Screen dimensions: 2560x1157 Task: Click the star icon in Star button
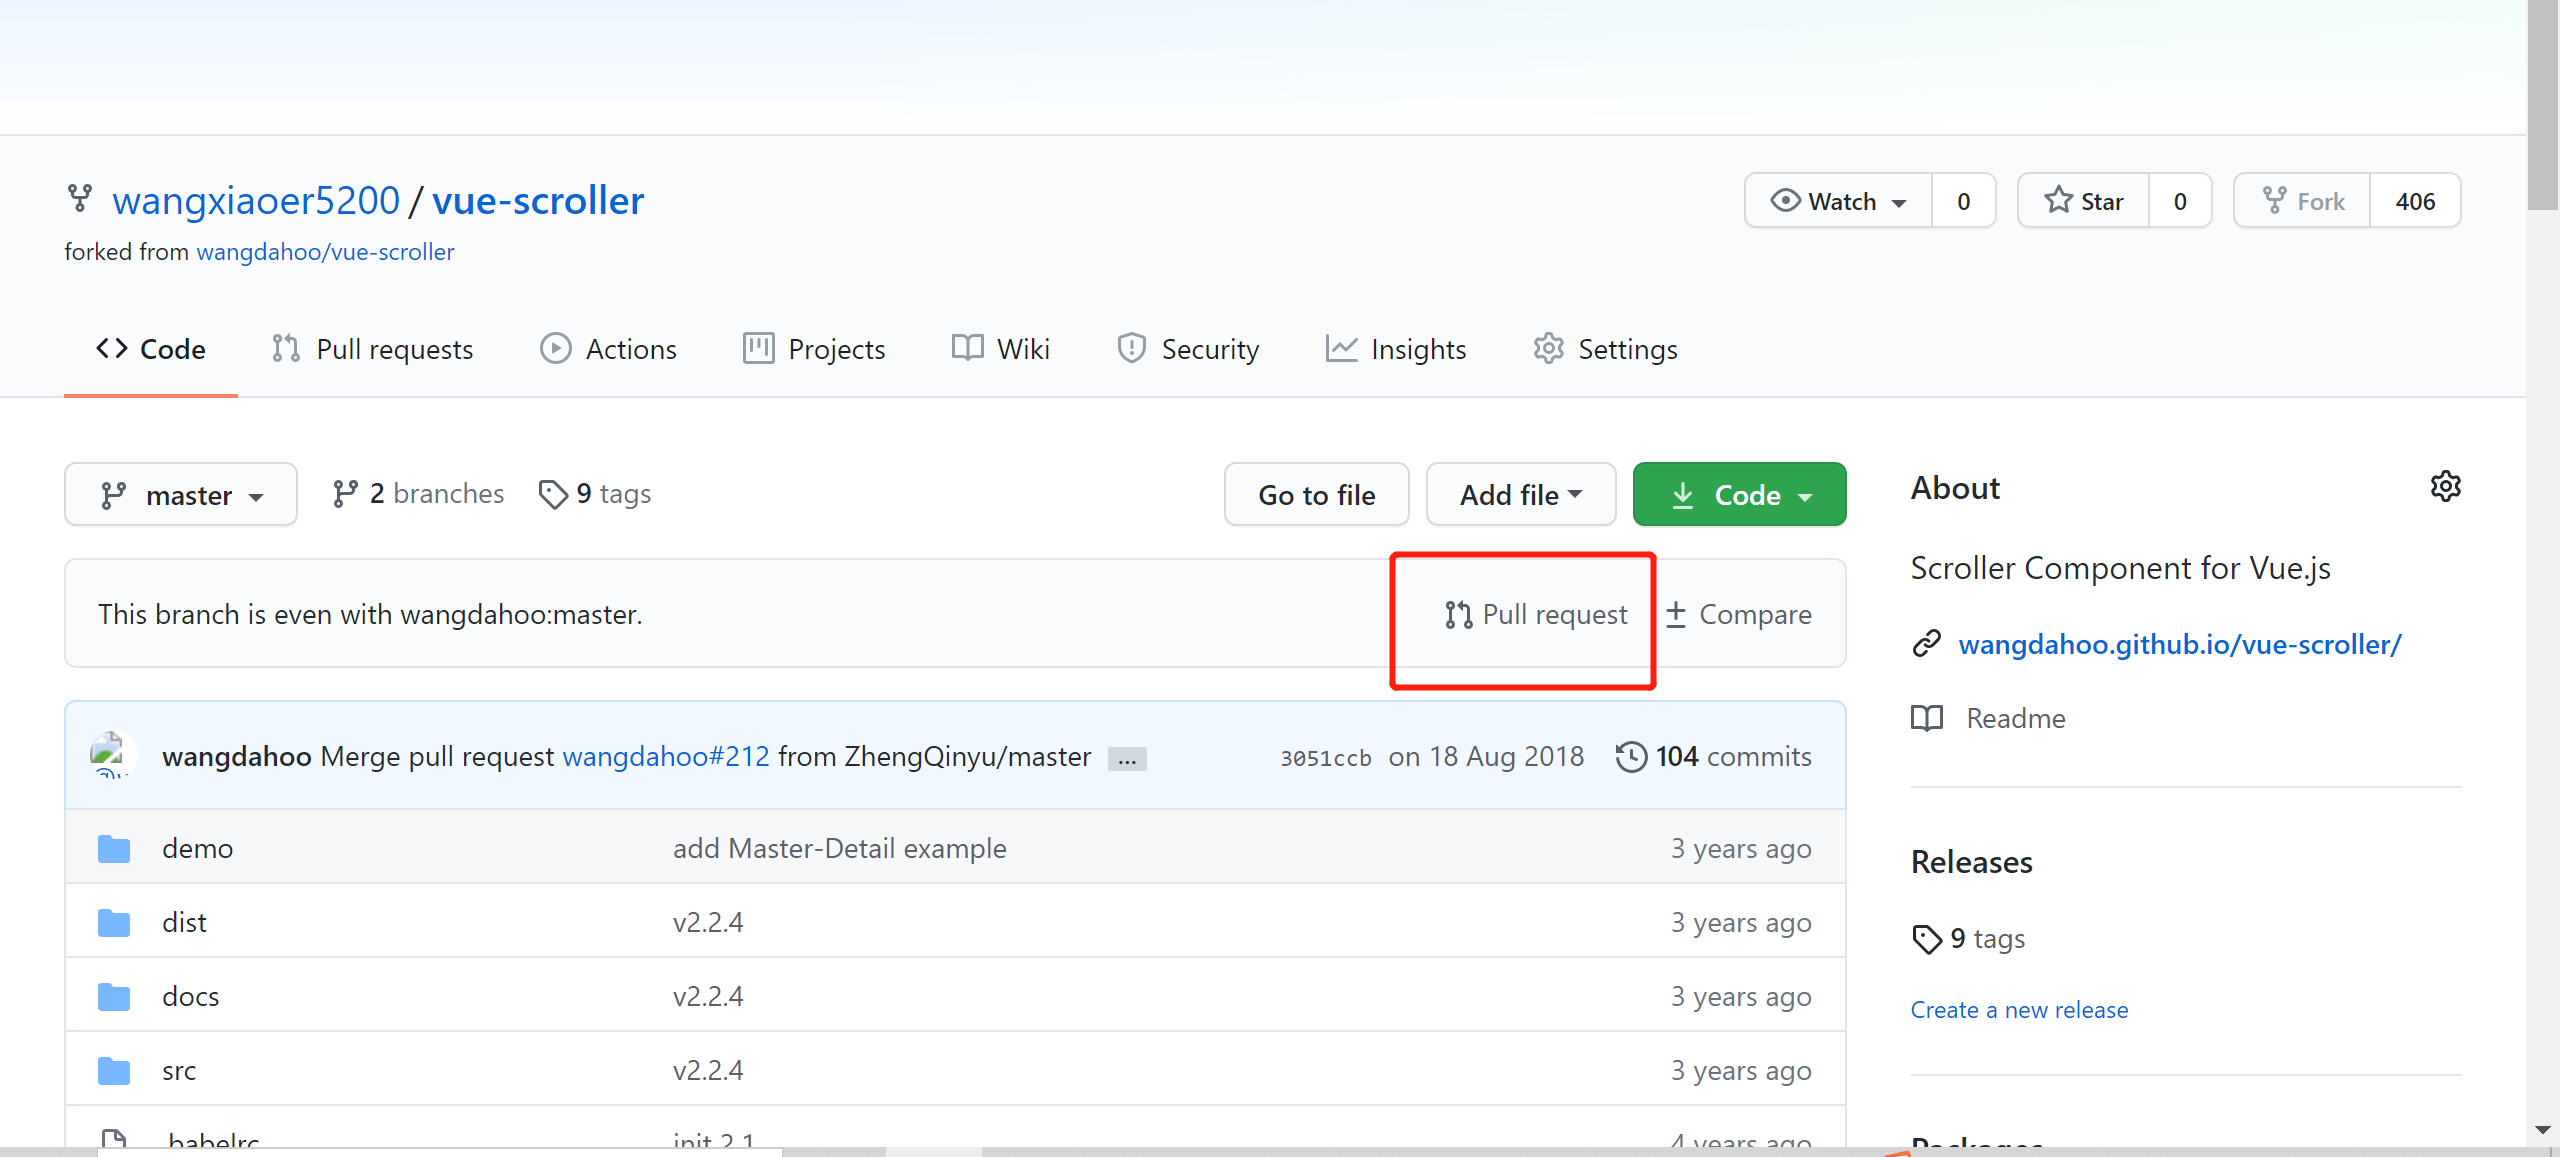[2058, 201]
